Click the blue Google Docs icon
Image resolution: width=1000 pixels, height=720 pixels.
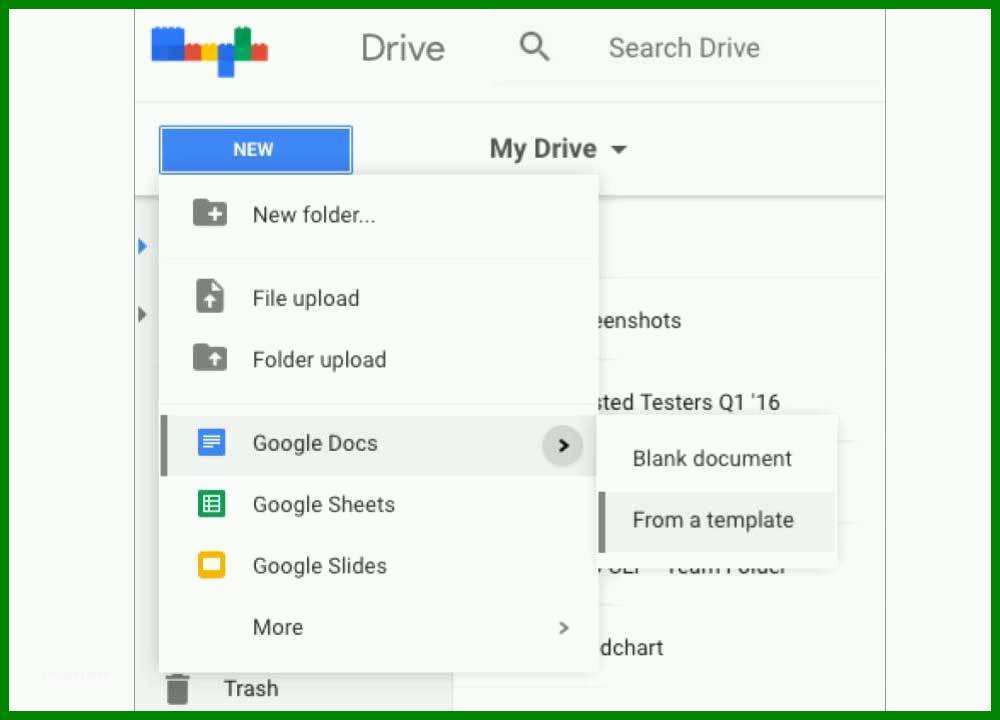[211, 442]
